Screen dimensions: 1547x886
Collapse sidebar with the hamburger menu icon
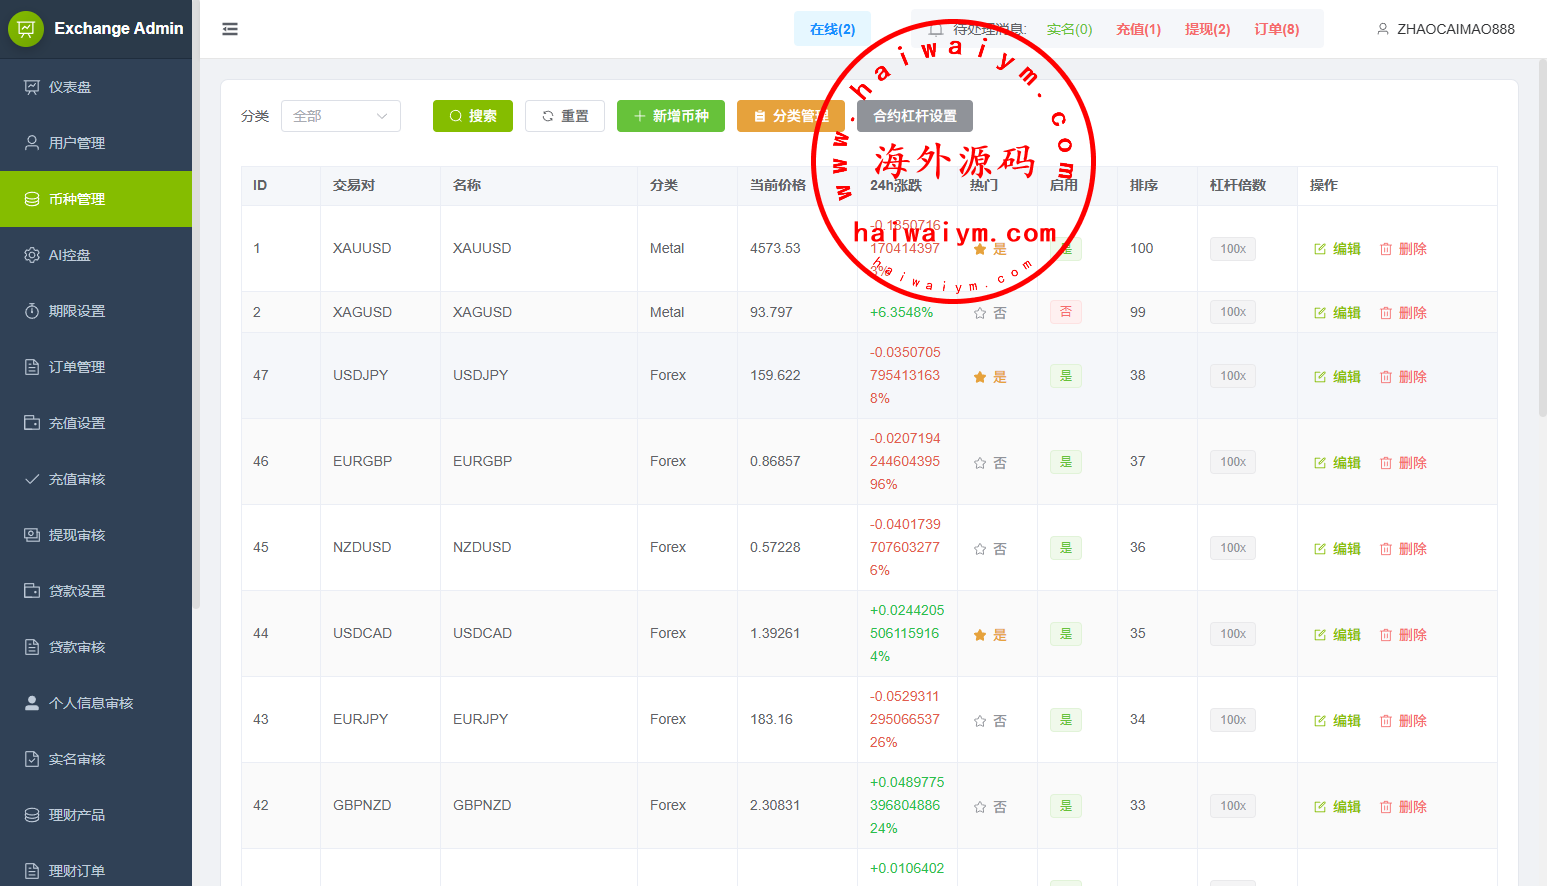click(x=230, y=29)
